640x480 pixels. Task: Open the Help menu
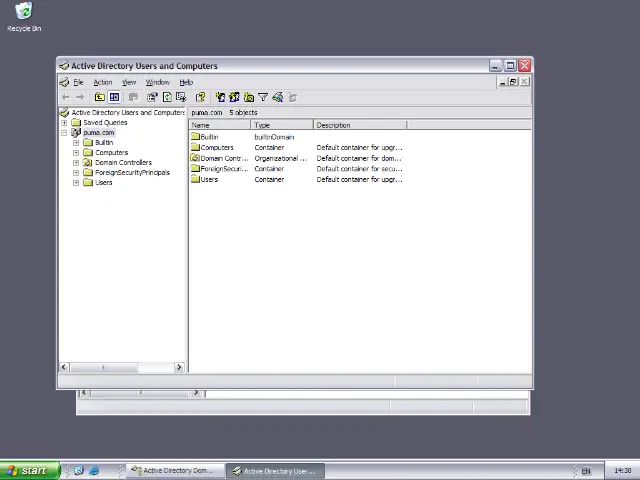point(186,82)
